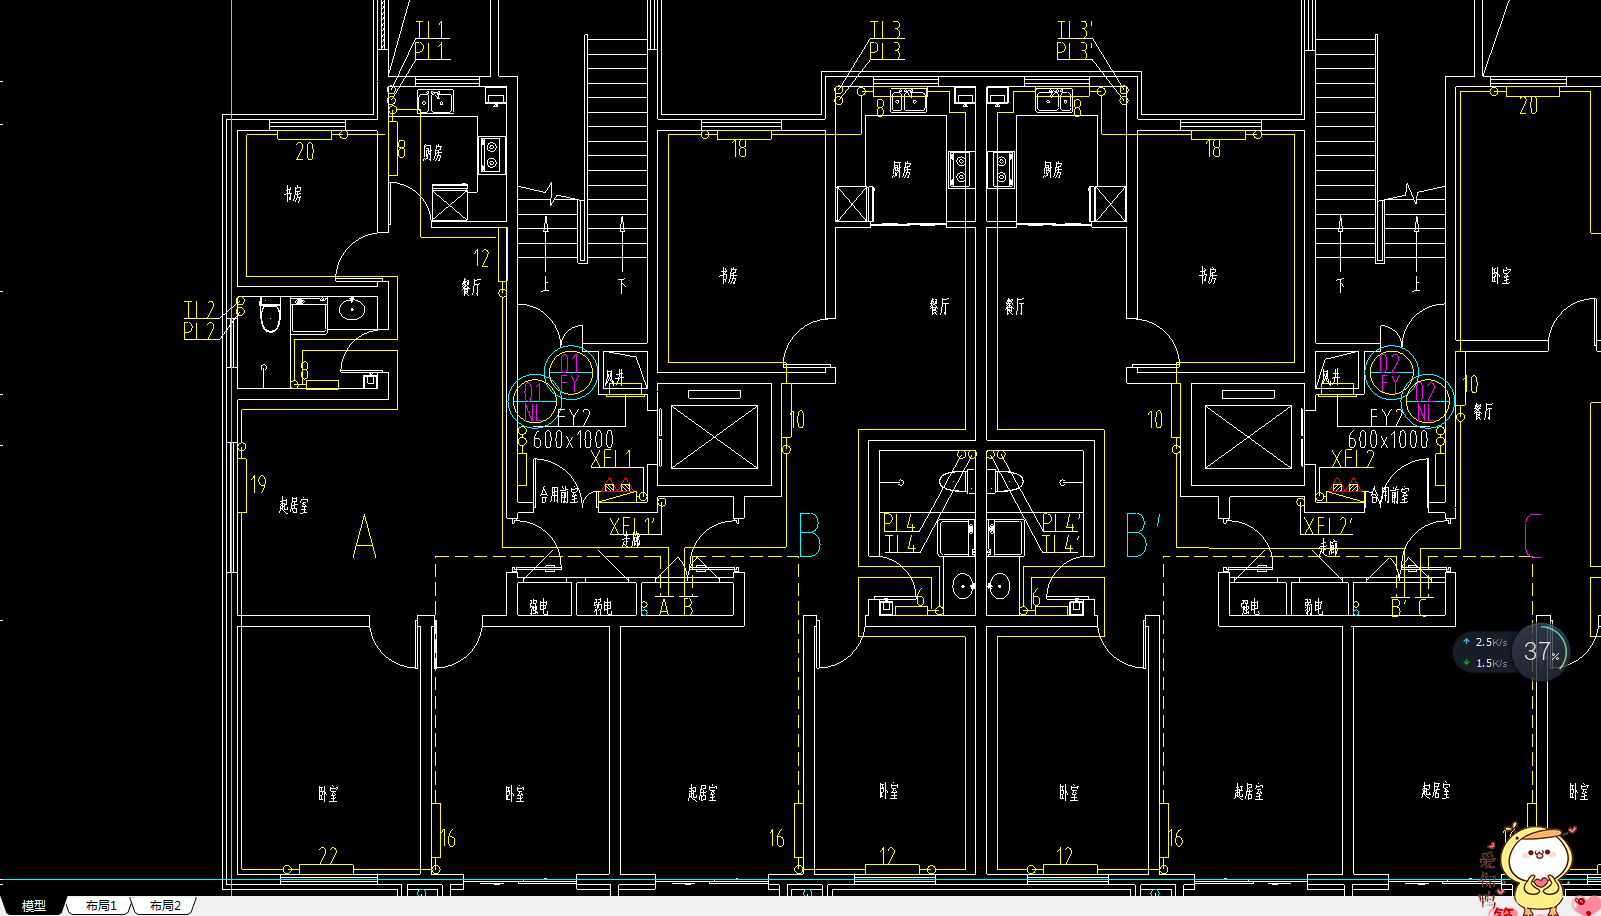Select the PL2 riser label
Image resolution: width=1601 pixels, height=916 pixels.
199,331
